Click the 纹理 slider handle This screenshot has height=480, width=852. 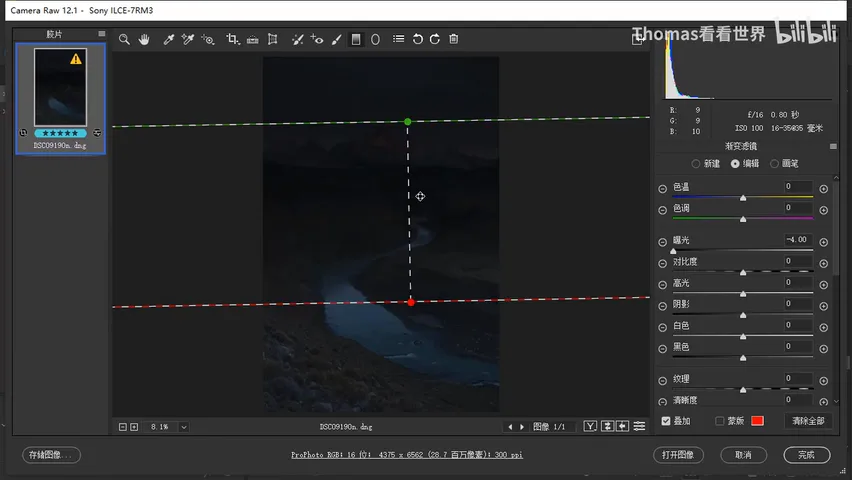point(743,390)
